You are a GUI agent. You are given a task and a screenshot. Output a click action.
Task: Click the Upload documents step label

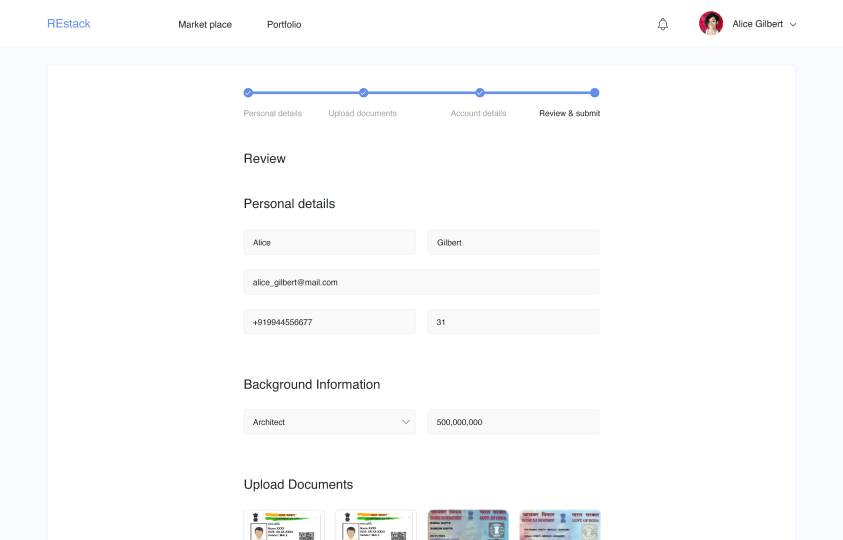coord(362,113)
